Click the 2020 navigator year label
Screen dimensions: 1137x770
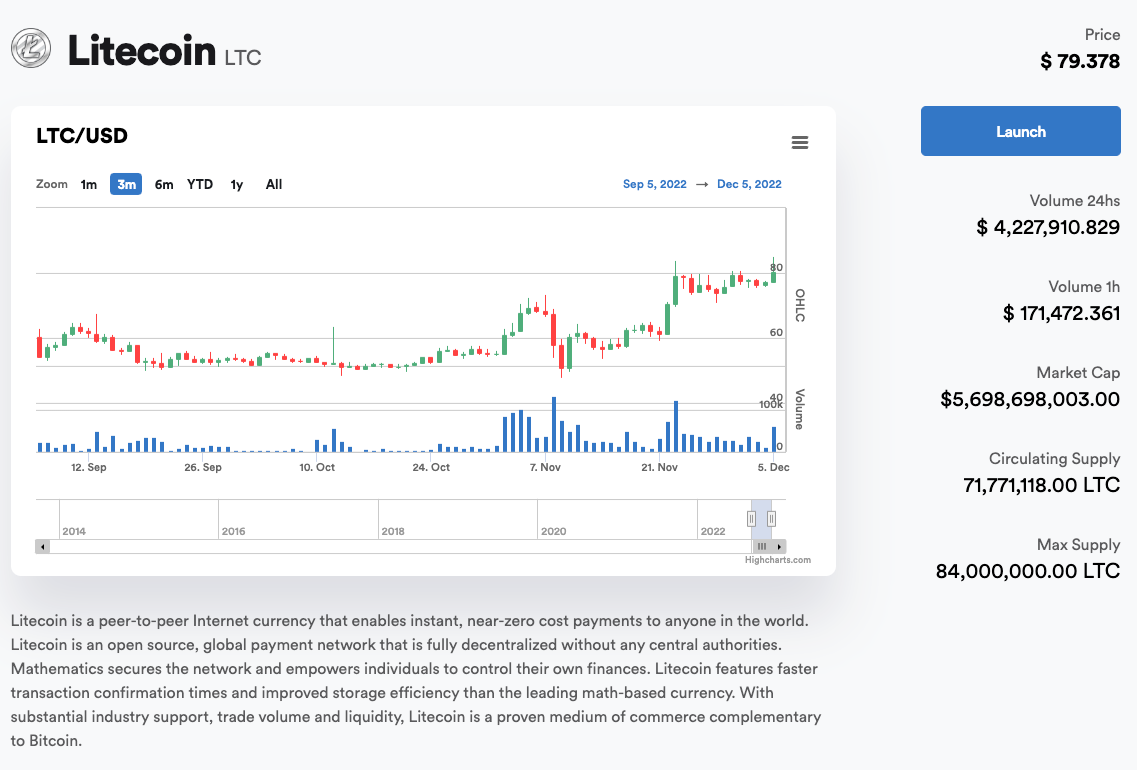point(553,531)
